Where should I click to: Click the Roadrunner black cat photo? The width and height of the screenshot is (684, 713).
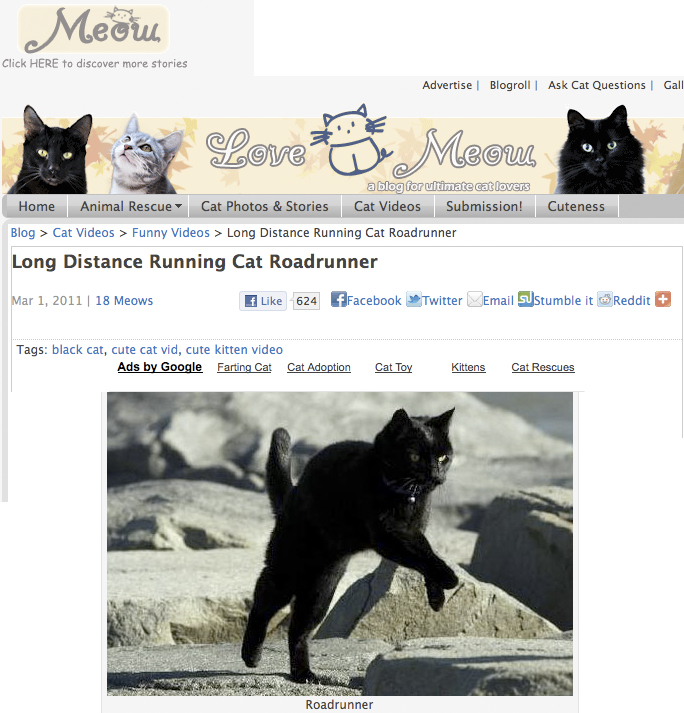click(340, 543)
